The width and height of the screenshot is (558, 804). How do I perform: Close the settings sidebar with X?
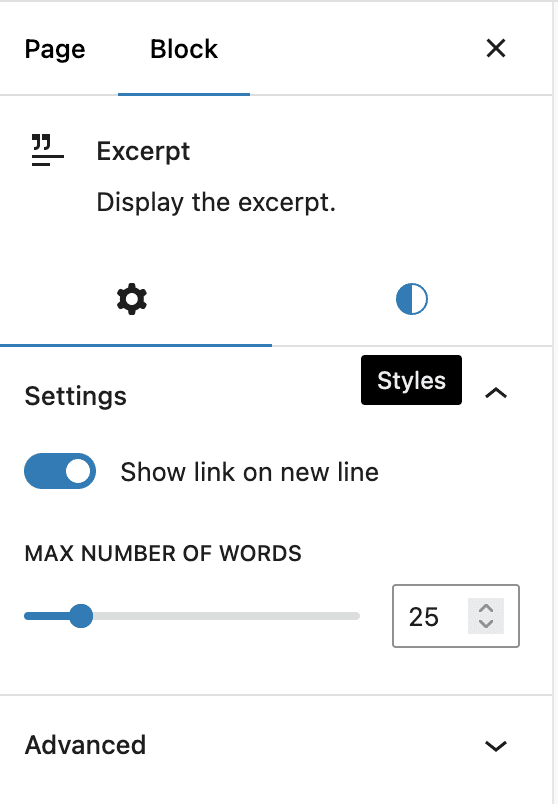(496, 49)
